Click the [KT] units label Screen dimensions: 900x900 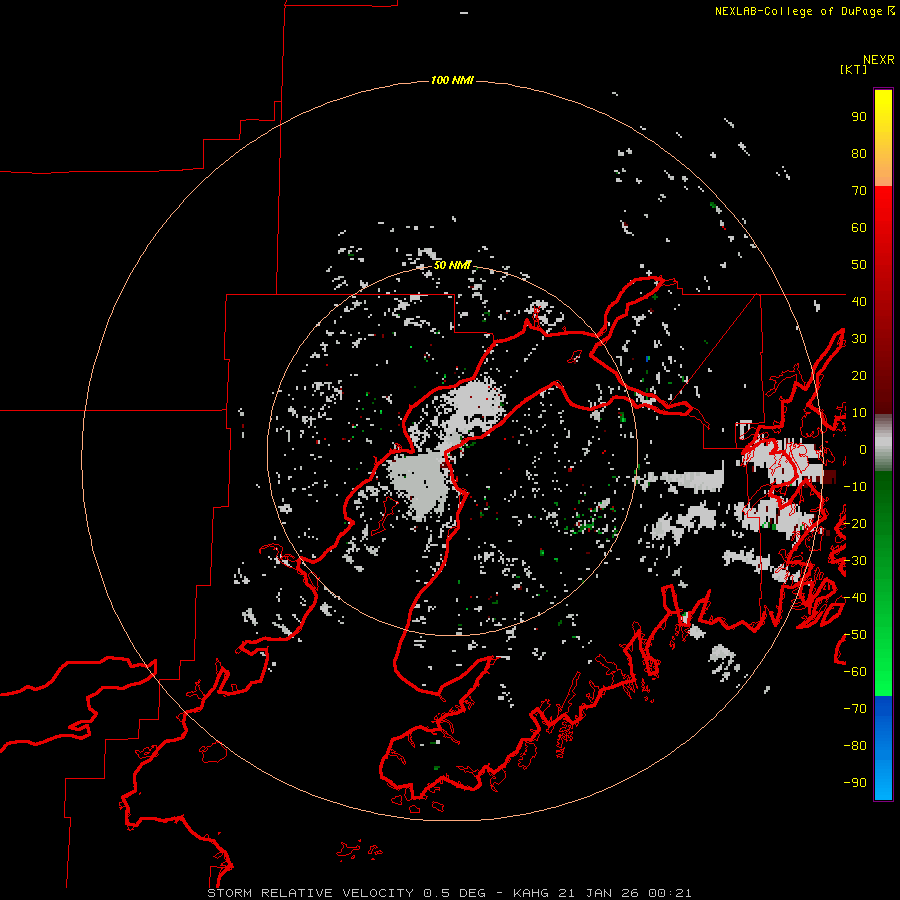point(854,69)
